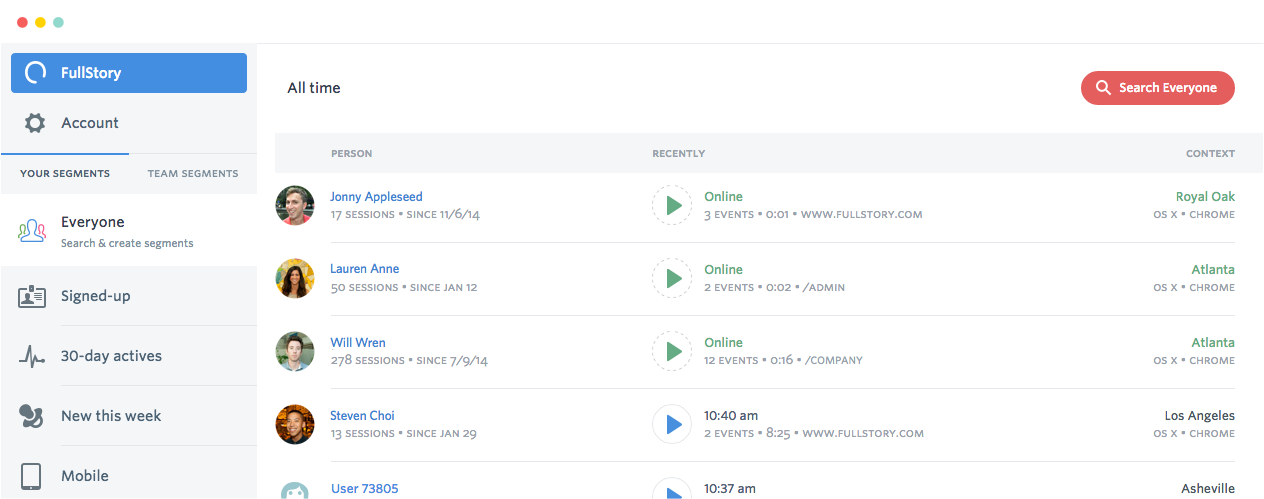Switch to the Your Segments tab
This screenshot has height=499, width=1264.
65,174
